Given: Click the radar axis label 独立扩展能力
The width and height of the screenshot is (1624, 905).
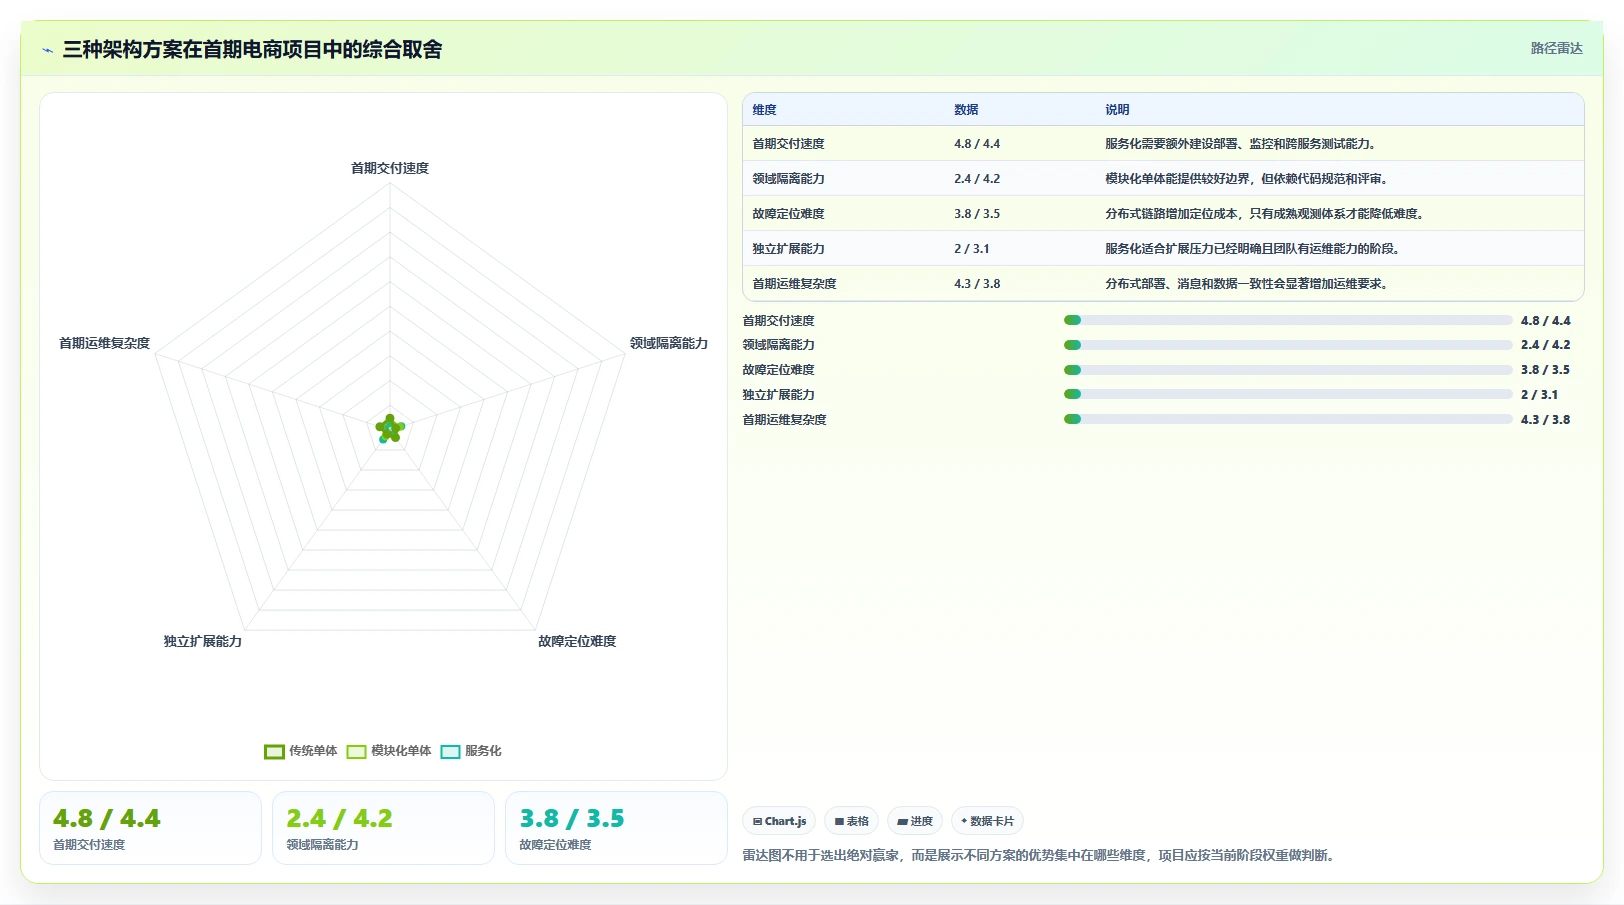Looking at the screenshot, I should click(203, 641).
